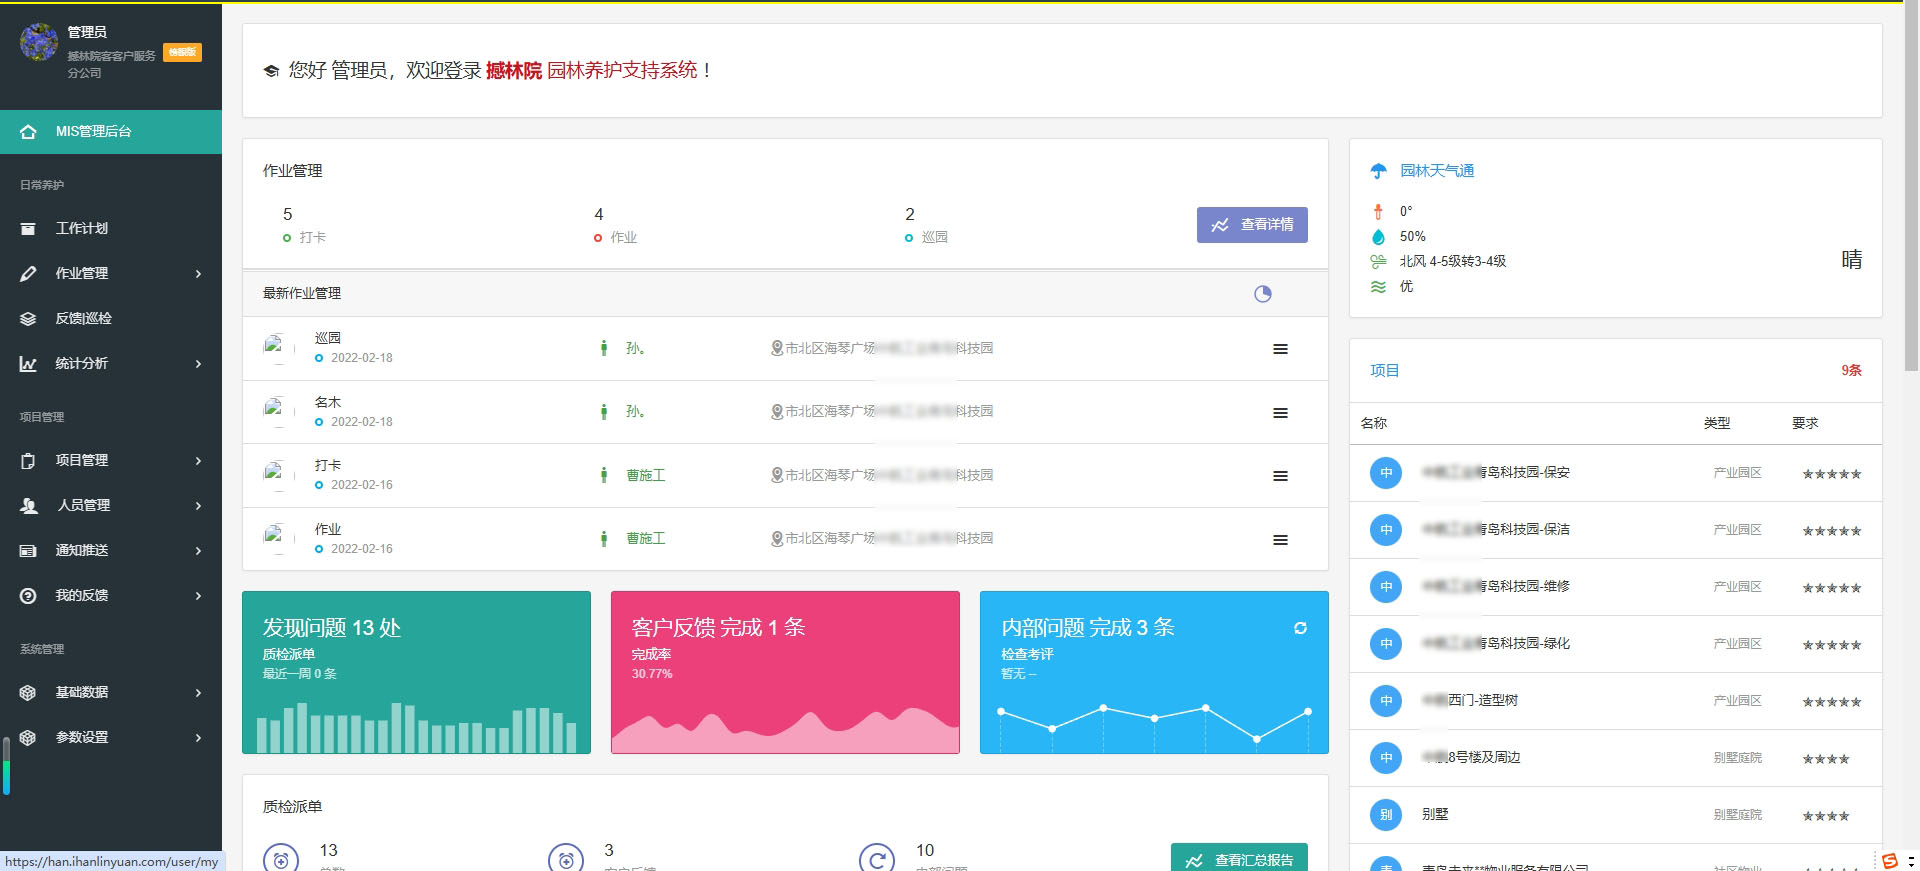Viewport: 1920px width, 871px height.
Task: Click the 基础数据 gear icon
Action: tap(28, 693)
